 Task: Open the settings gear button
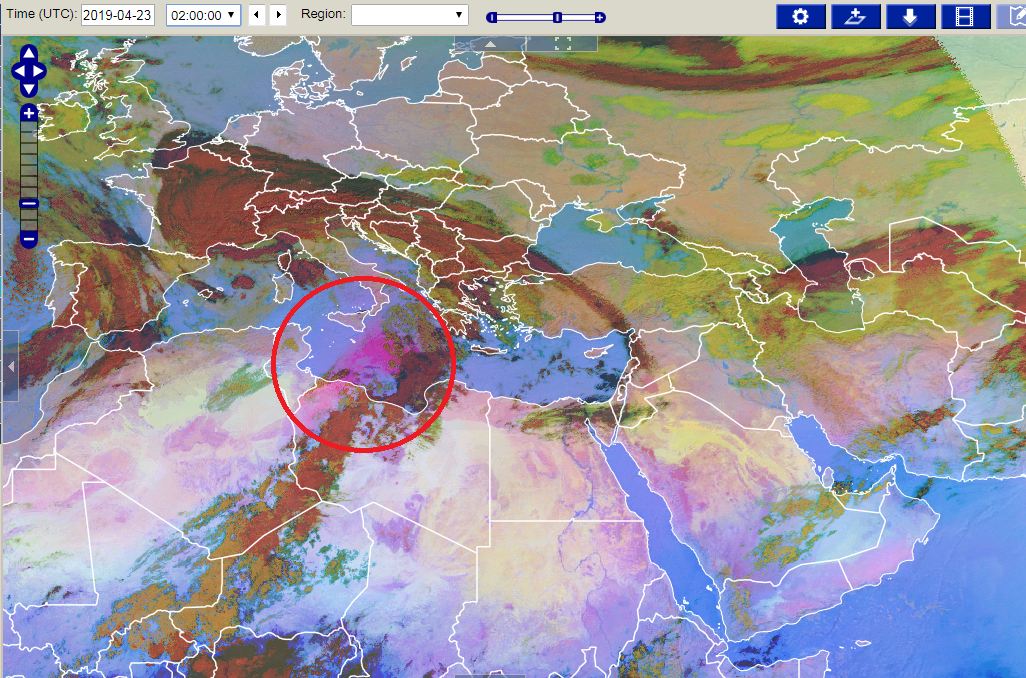(800, 16)
